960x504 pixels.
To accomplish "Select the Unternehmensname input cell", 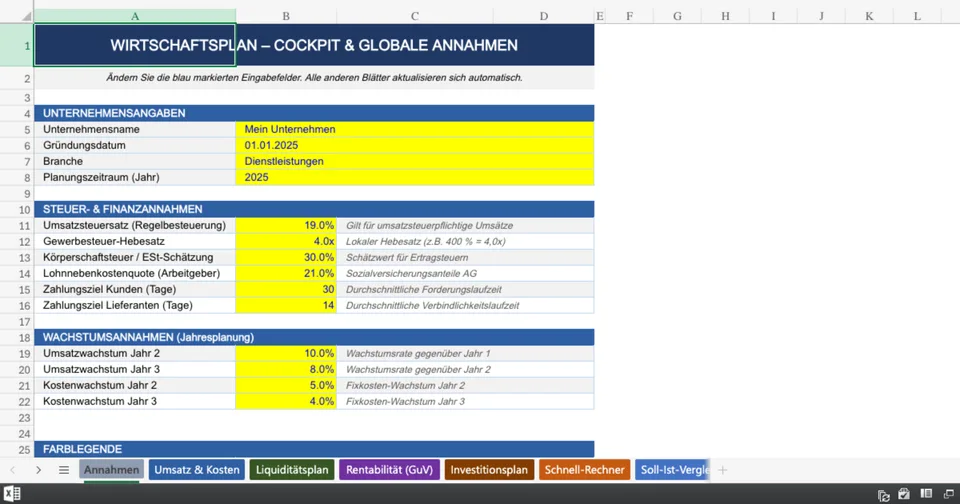I will (x=414, y=129).
